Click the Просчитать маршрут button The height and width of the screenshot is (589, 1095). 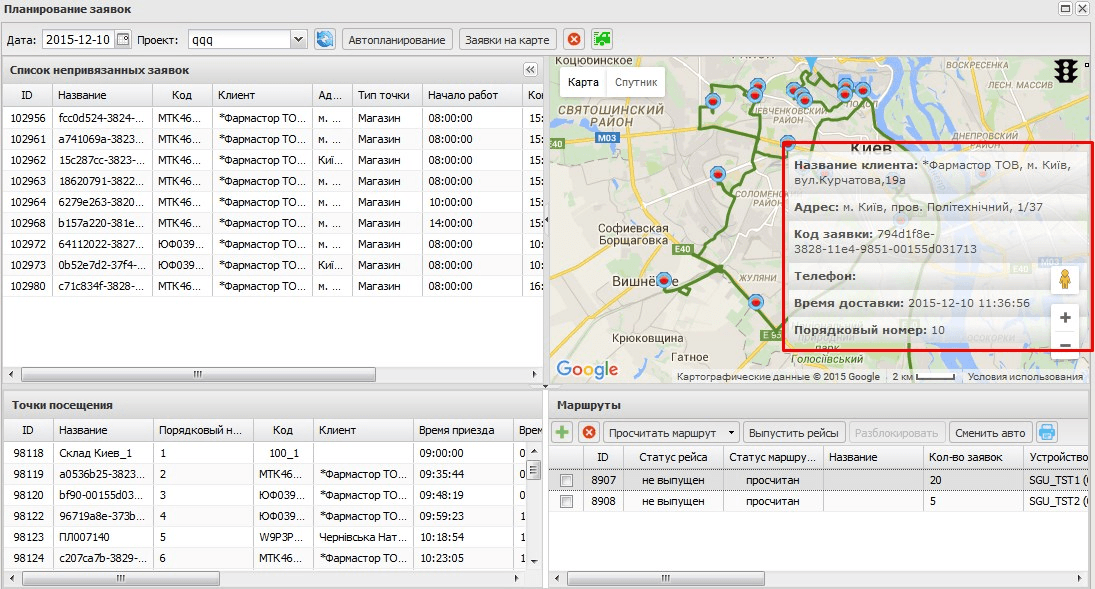click(663, 432)
